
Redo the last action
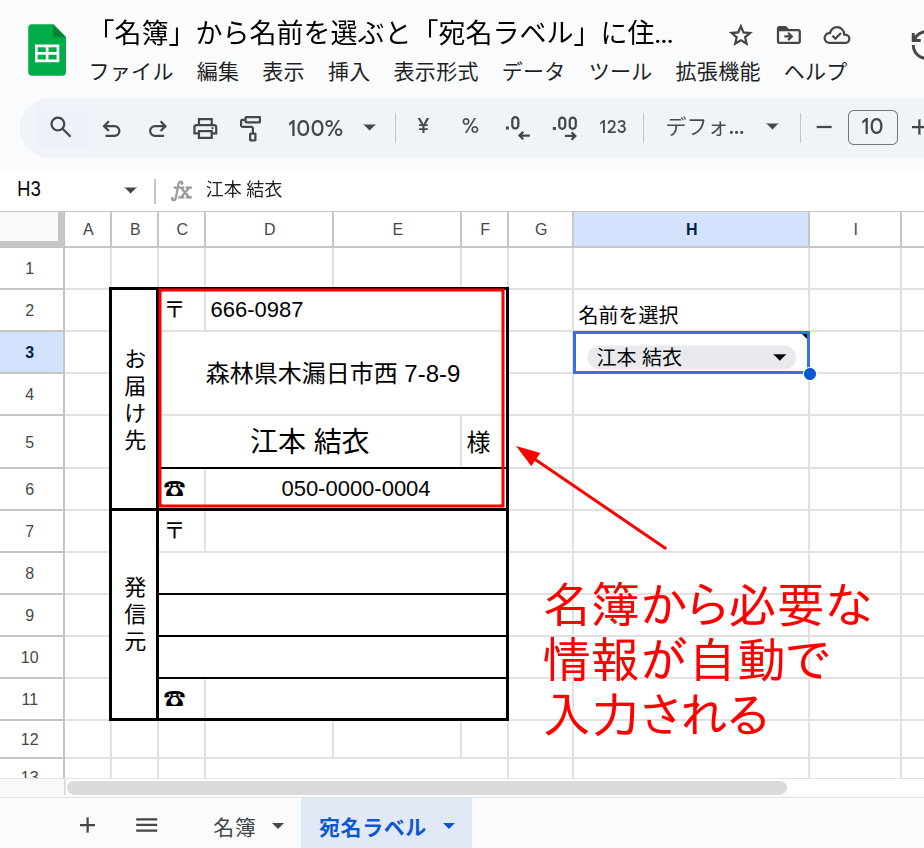click(x=157, y=127)
